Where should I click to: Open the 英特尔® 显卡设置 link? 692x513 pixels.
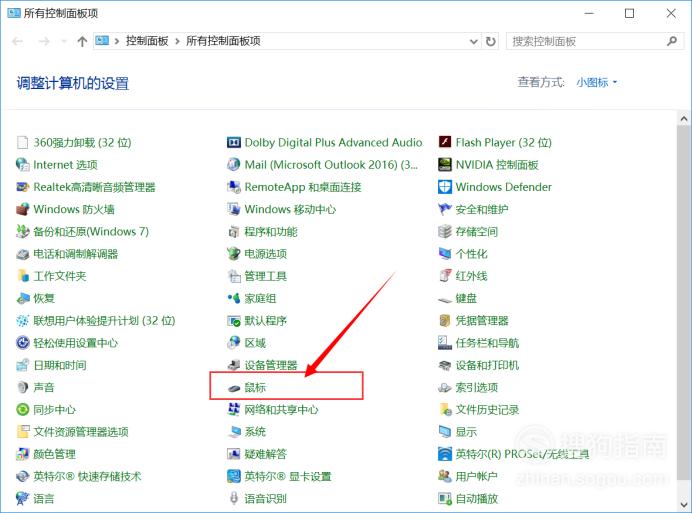(288, 476)
